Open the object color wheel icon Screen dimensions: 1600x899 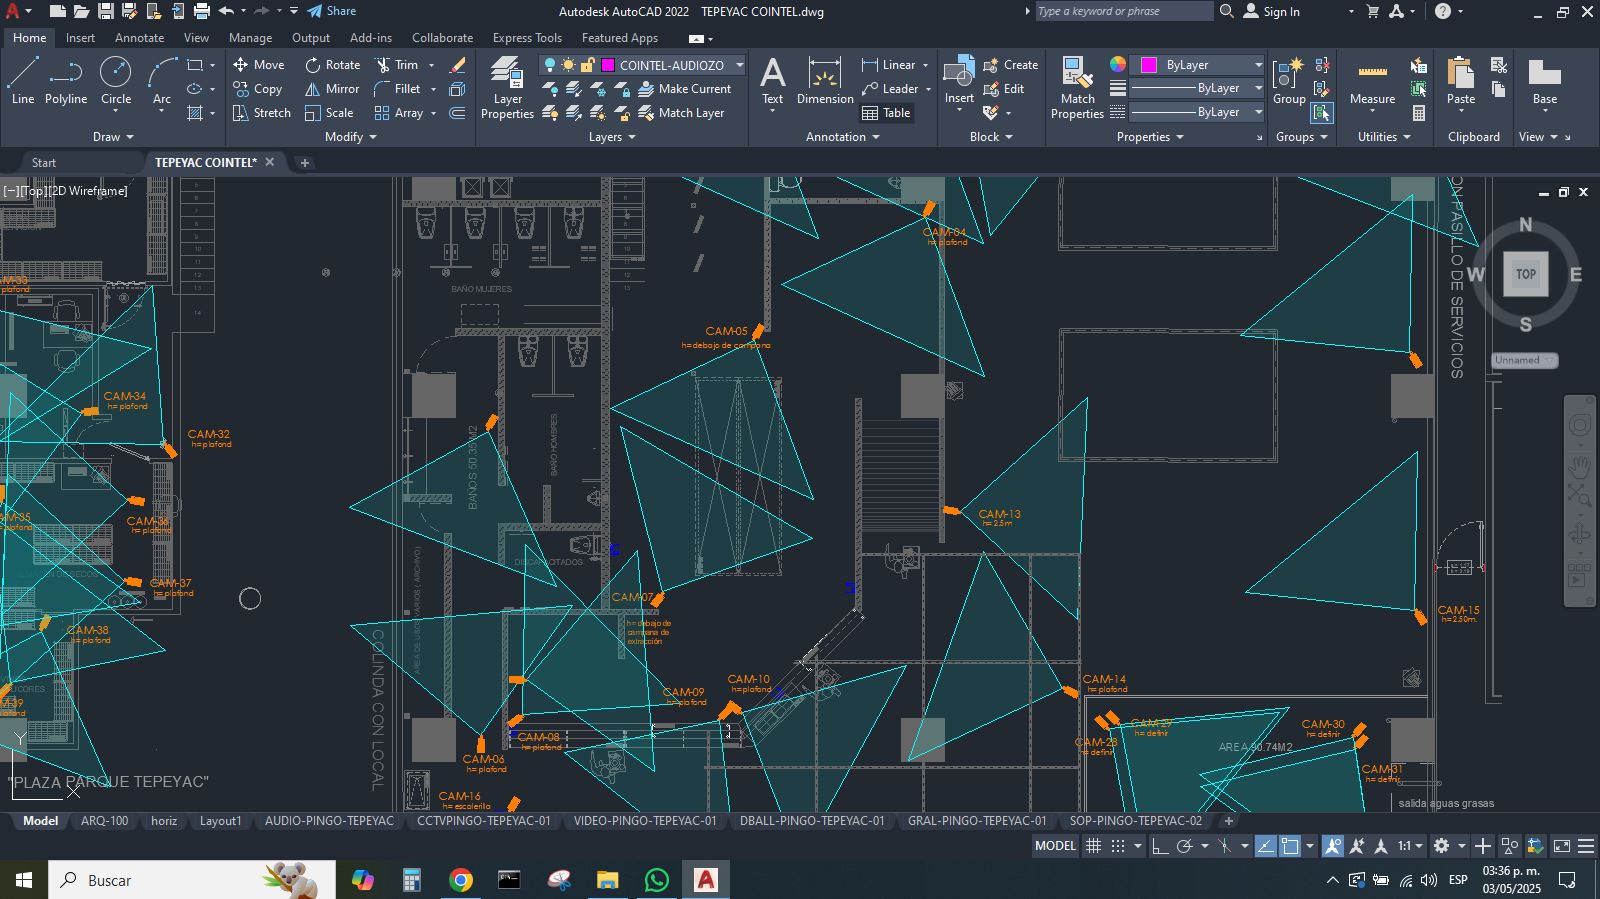tap(1117, 64)
